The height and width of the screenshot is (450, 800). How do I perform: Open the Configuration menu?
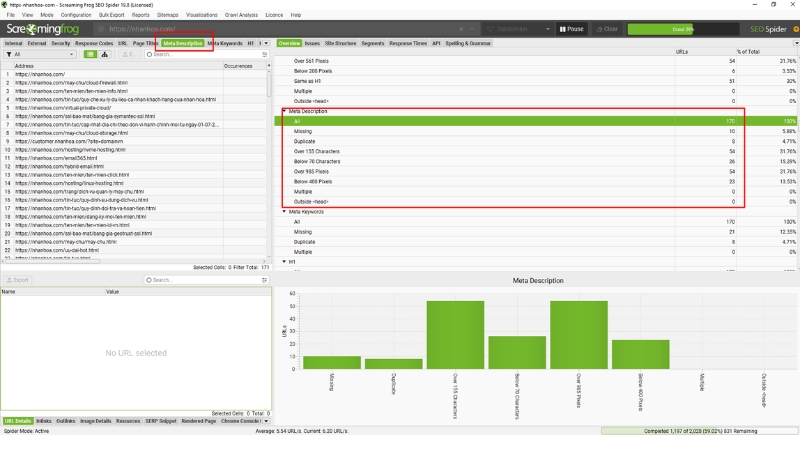76,15
